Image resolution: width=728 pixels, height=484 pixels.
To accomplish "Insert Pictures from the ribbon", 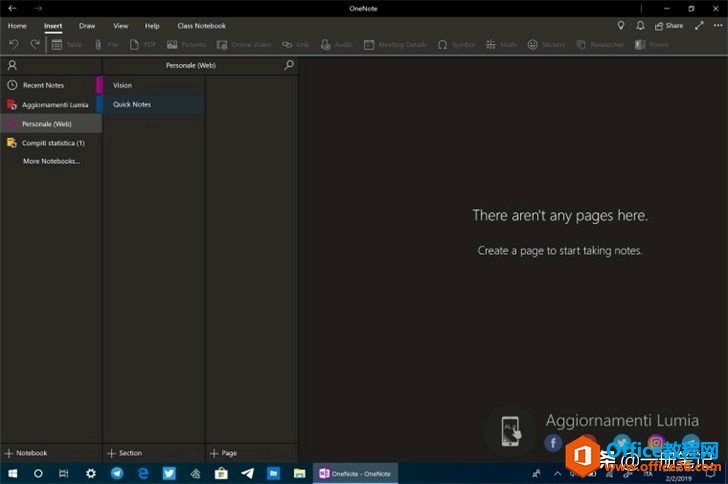I will tap(186, 45).
